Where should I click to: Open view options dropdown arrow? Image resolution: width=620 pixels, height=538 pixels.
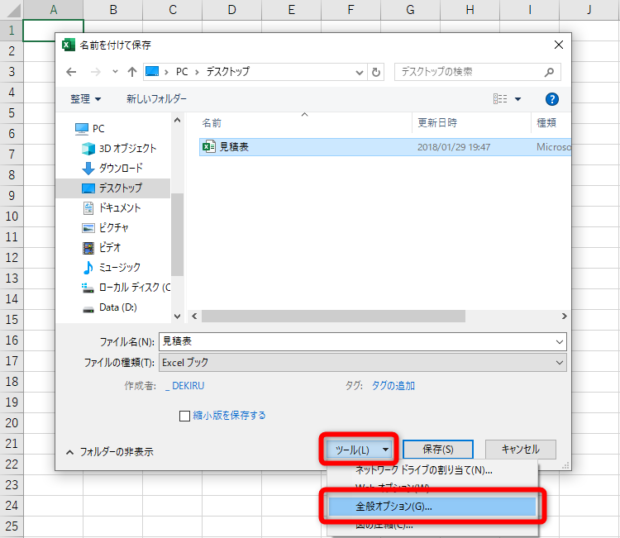[518, 99]
